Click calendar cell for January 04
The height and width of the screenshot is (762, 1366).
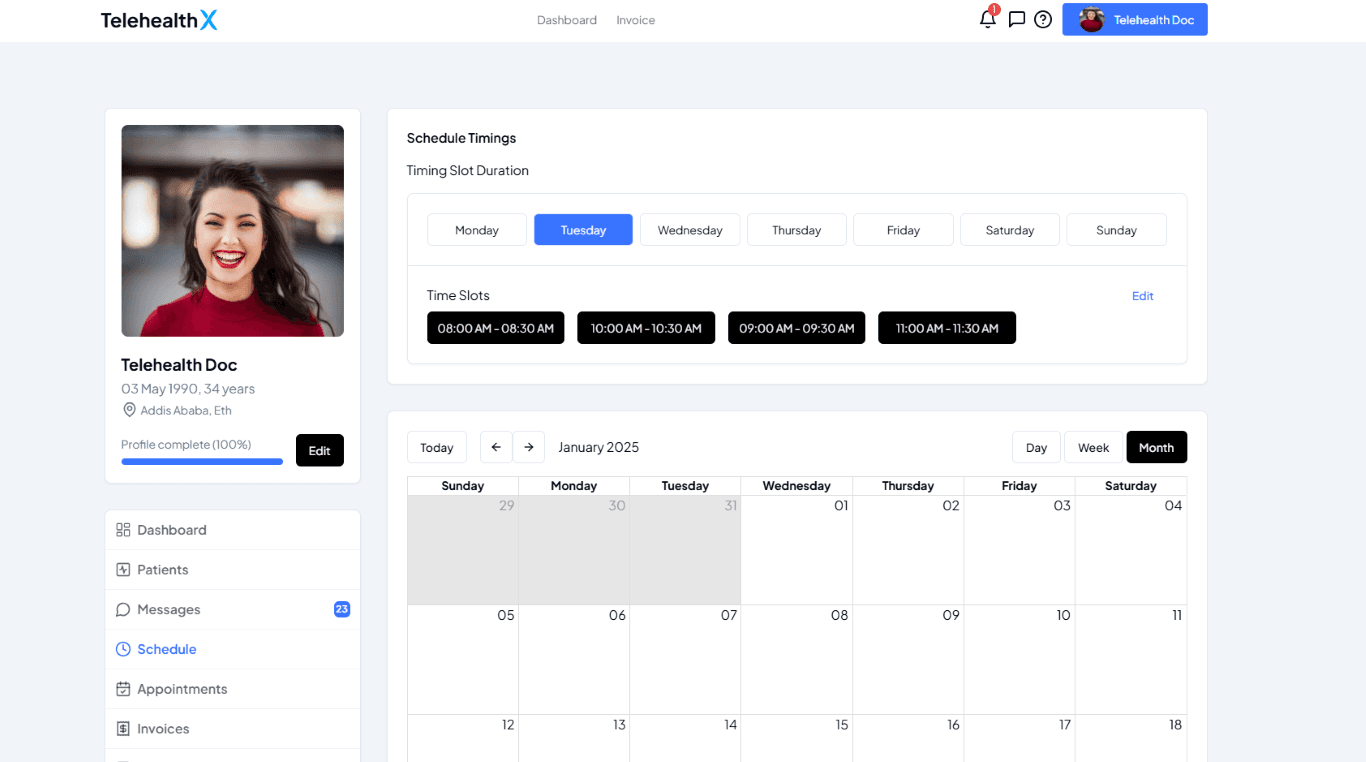(x=1131, y=550)
